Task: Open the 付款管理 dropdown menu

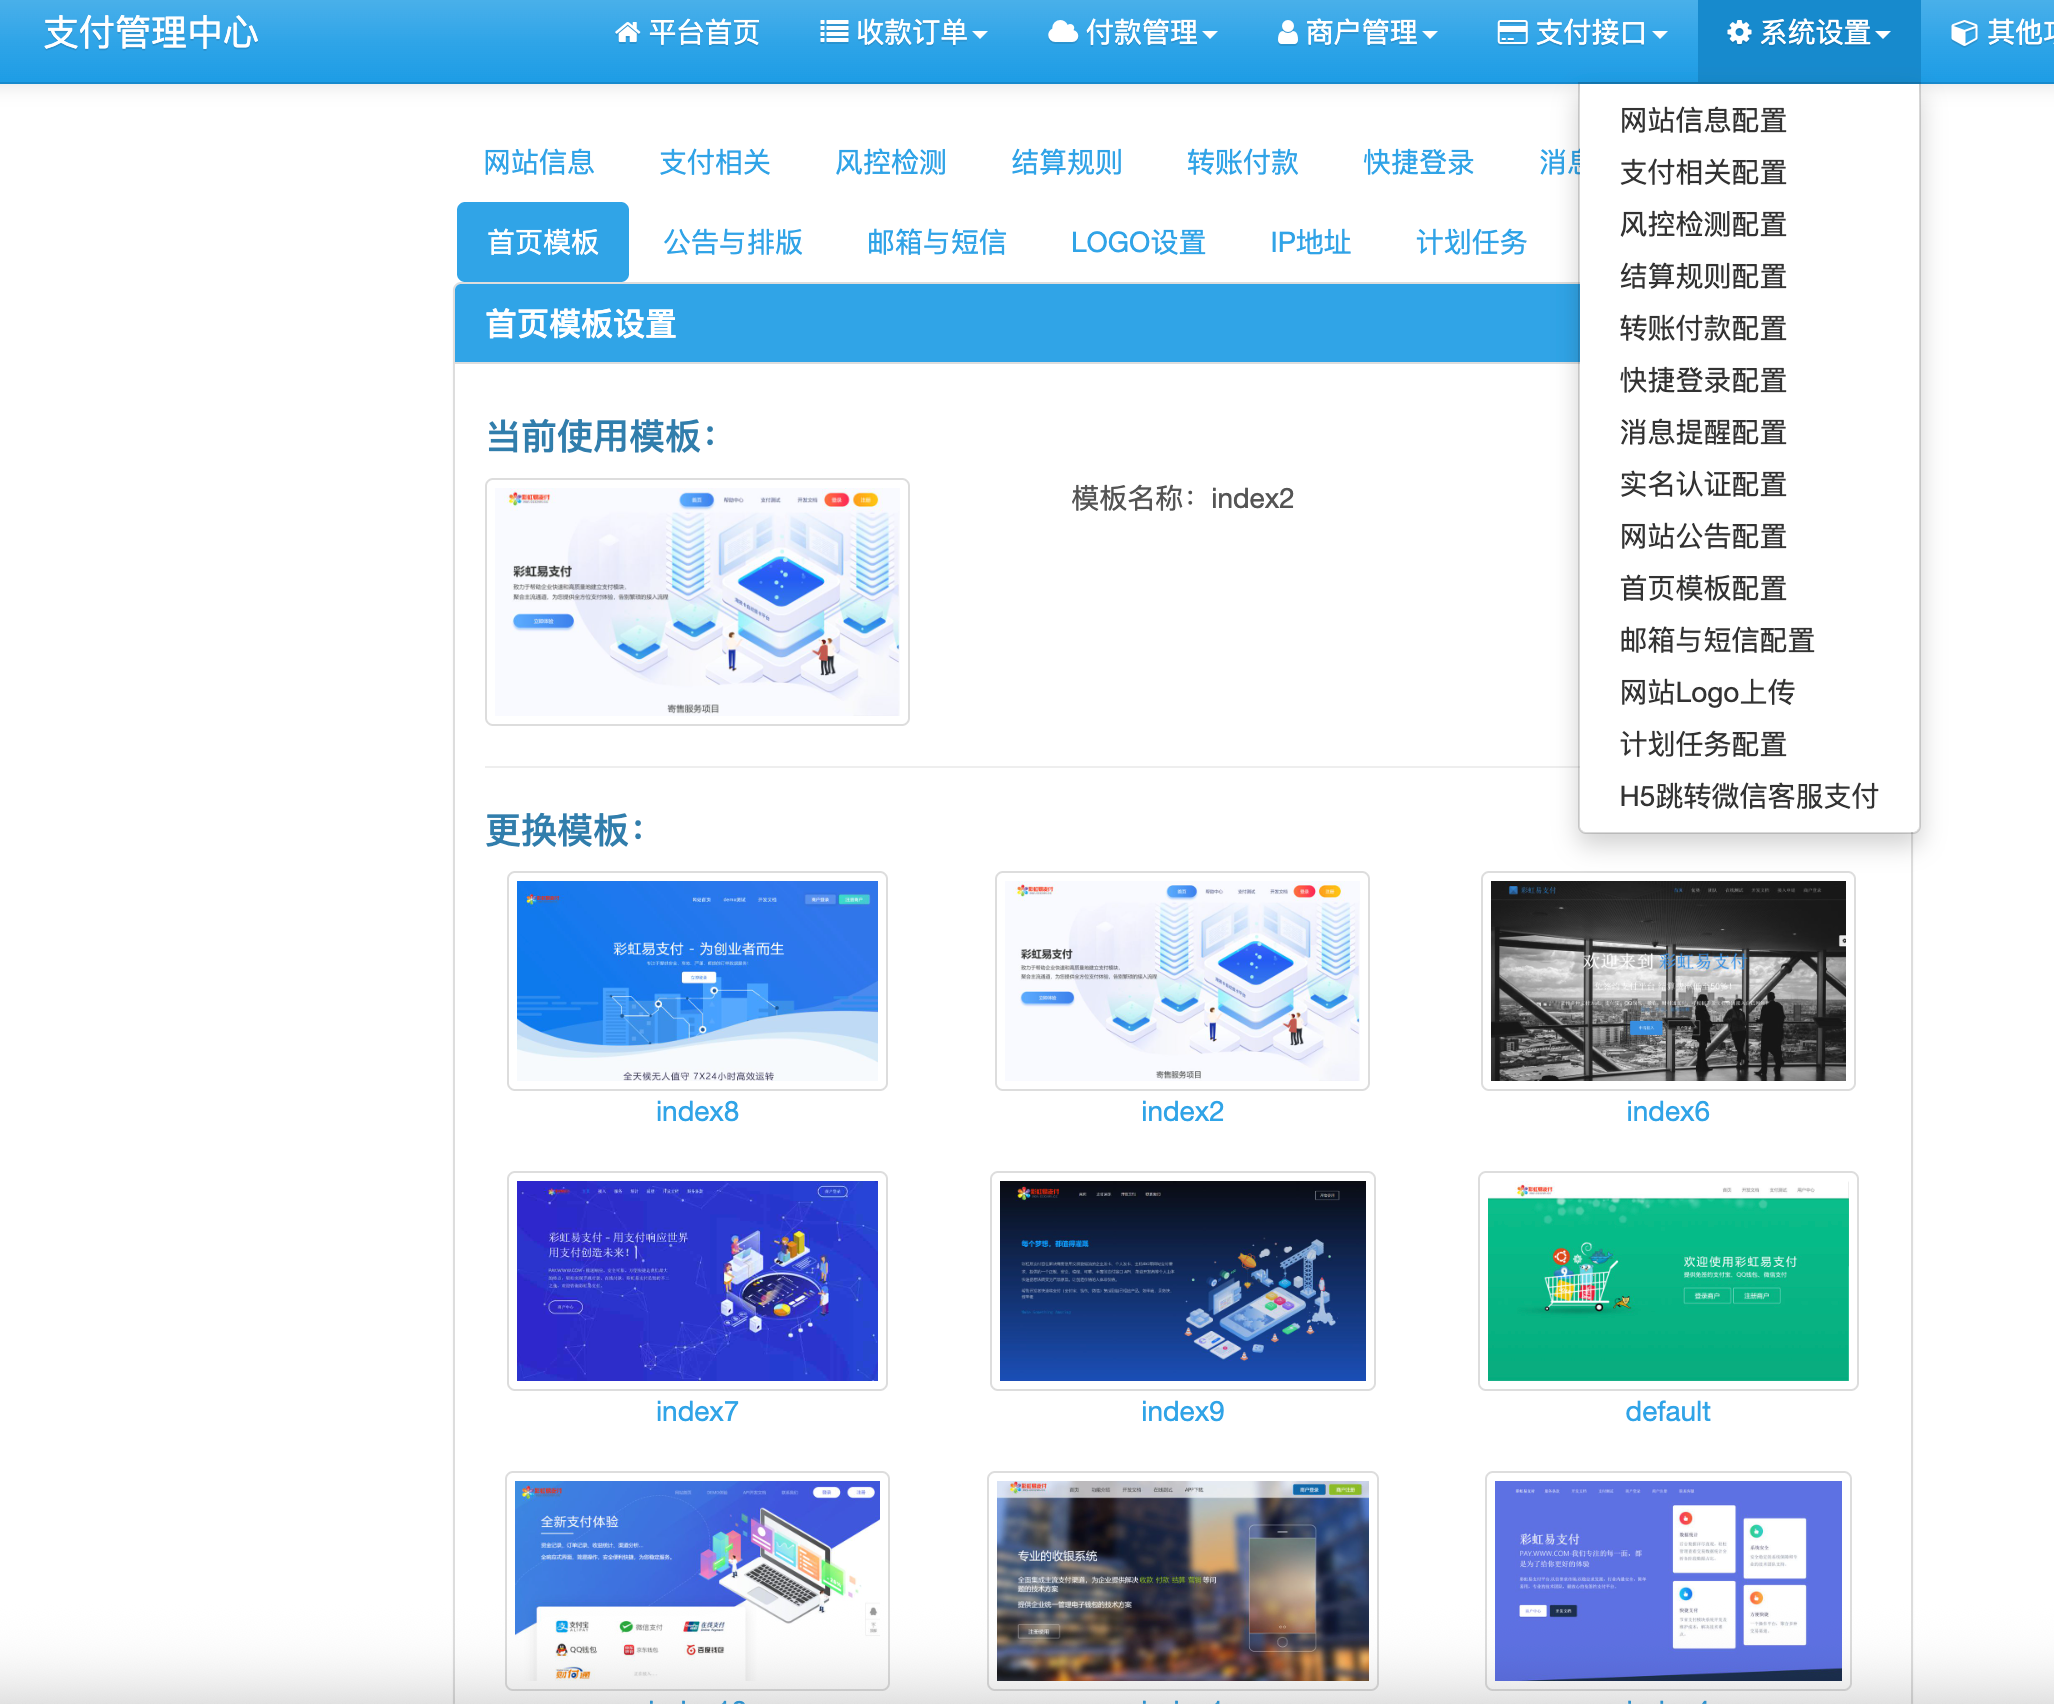Action: [1139, 32]
